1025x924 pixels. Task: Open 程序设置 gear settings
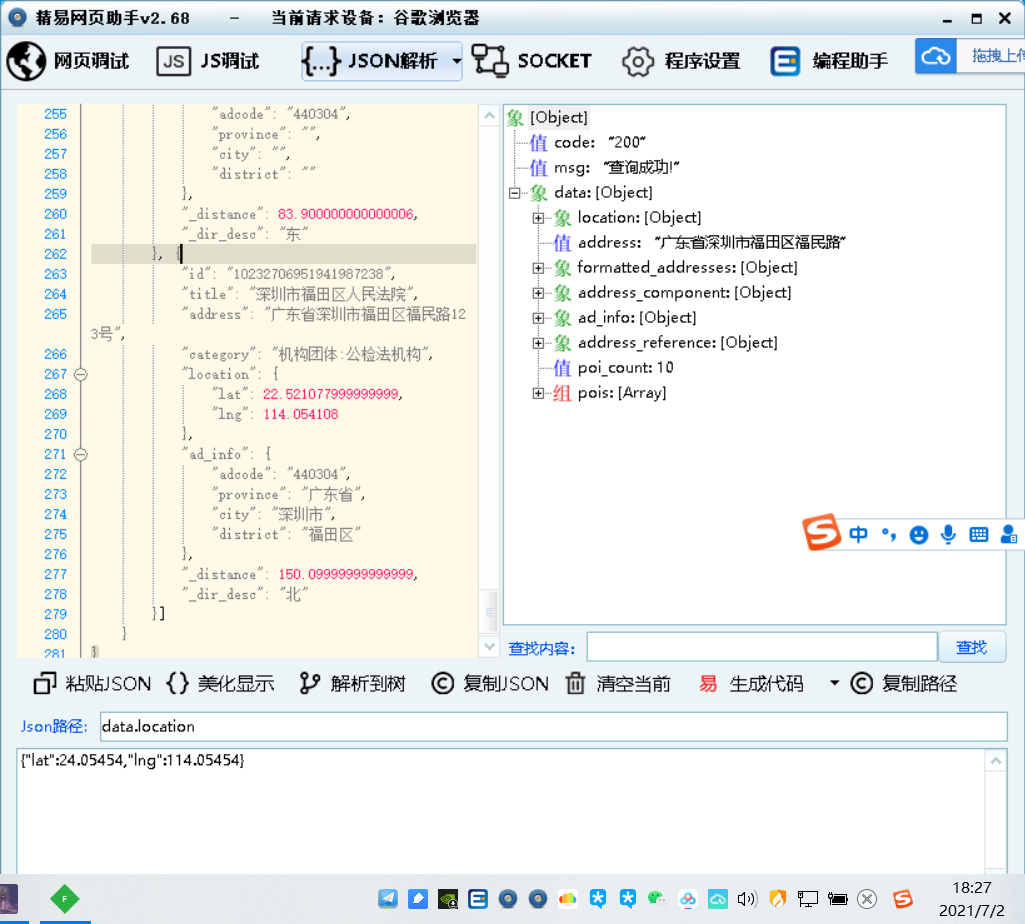681,61
